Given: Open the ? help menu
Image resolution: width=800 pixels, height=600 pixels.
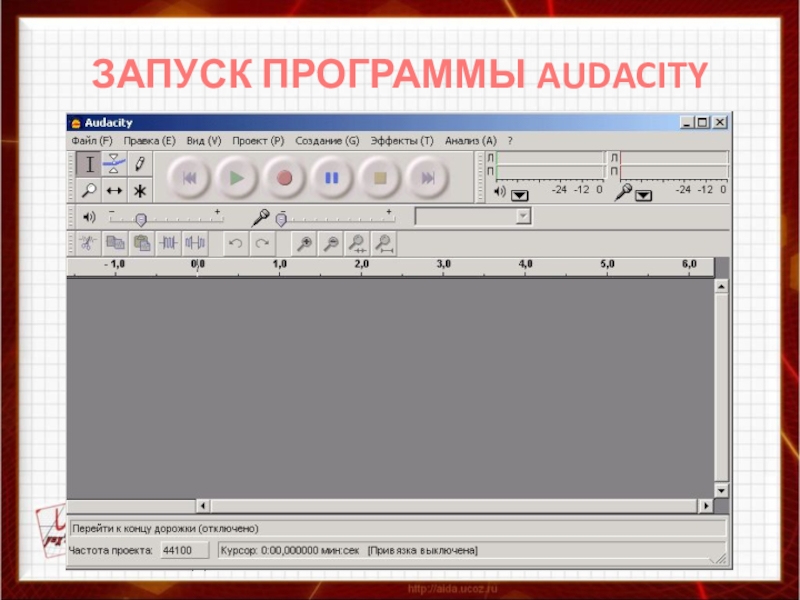Looking at the screenshot, I should 510,141.
